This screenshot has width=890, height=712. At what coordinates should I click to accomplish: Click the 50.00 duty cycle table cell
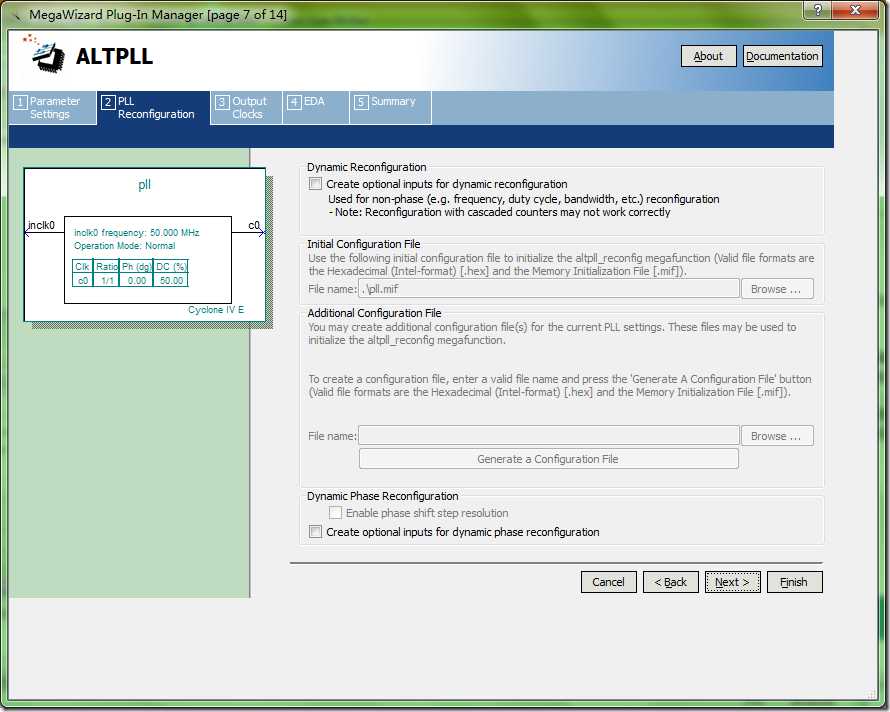(x=171, y=280)
